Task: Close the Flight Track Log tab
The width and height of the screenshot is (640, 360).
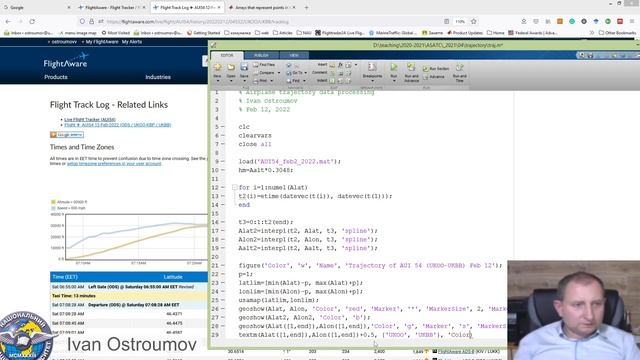Action: tap(219, 7)
